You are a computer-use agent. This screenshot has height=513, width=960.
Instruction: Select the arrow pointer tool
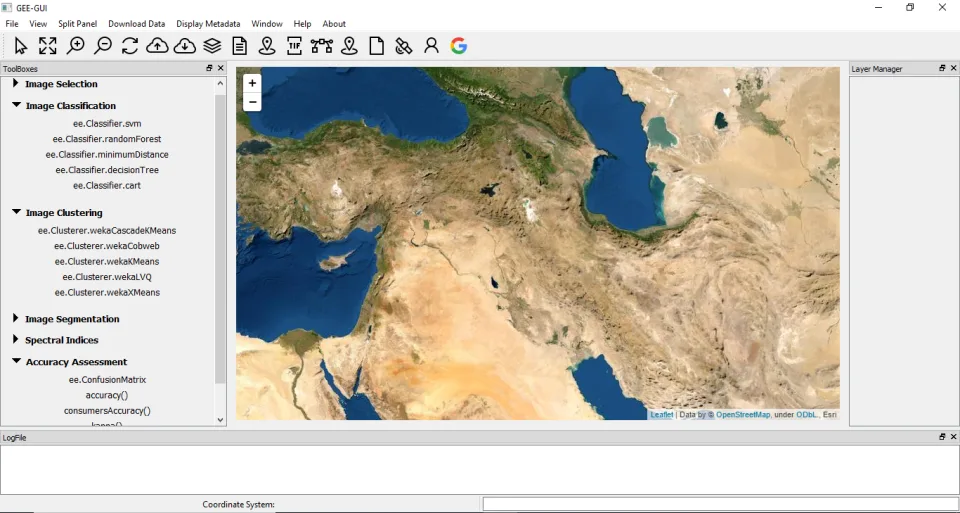click(x=21, y=46)
